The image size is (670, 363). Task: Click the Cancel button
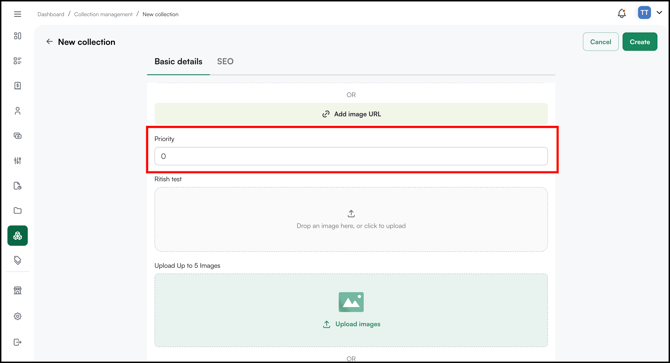(601, 42)
